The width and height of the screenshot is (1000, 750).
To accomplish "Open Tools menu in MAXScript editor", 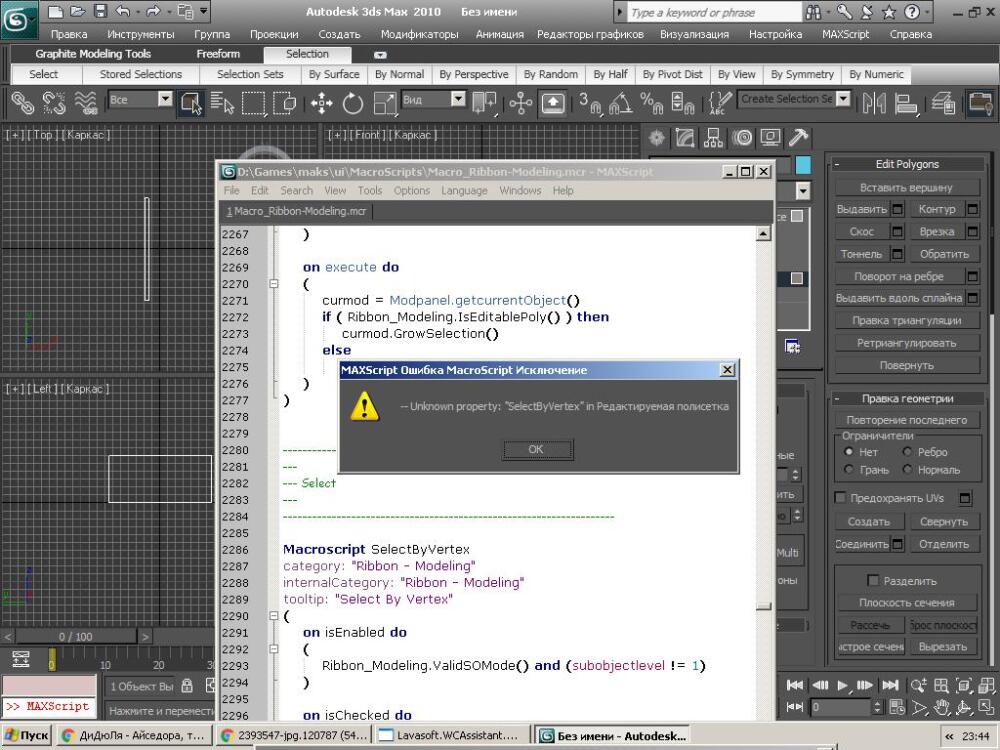I will click(x=370, y=191).
